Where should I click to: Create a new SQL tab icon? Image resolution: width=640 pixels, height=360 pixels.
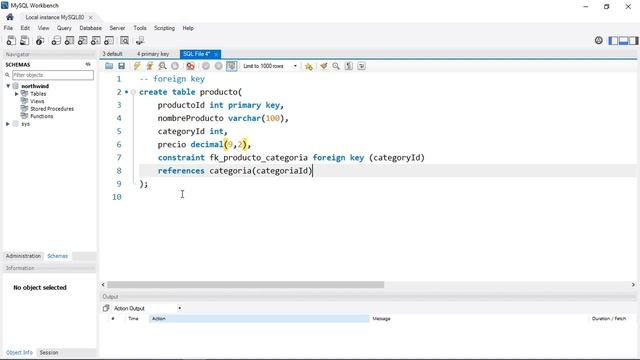click(11, 40)
